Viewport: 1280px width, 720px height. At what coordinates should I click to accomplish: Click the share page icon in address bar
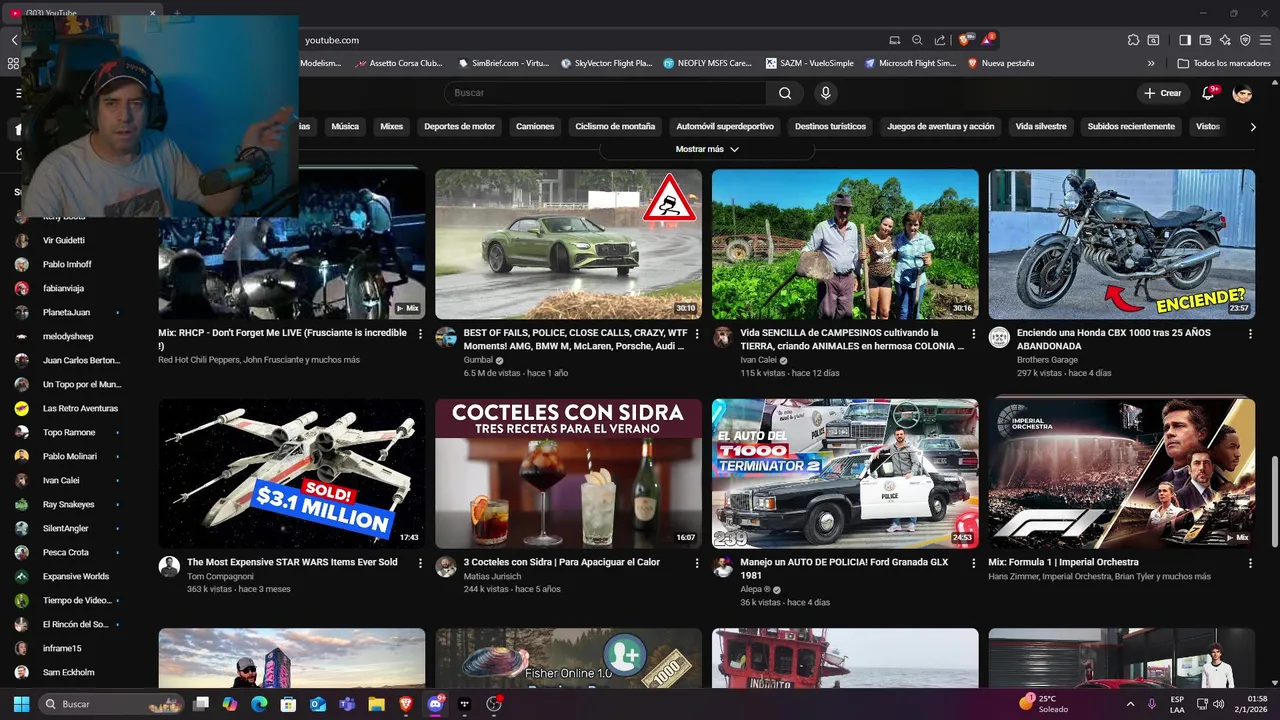tap(940, 40)
